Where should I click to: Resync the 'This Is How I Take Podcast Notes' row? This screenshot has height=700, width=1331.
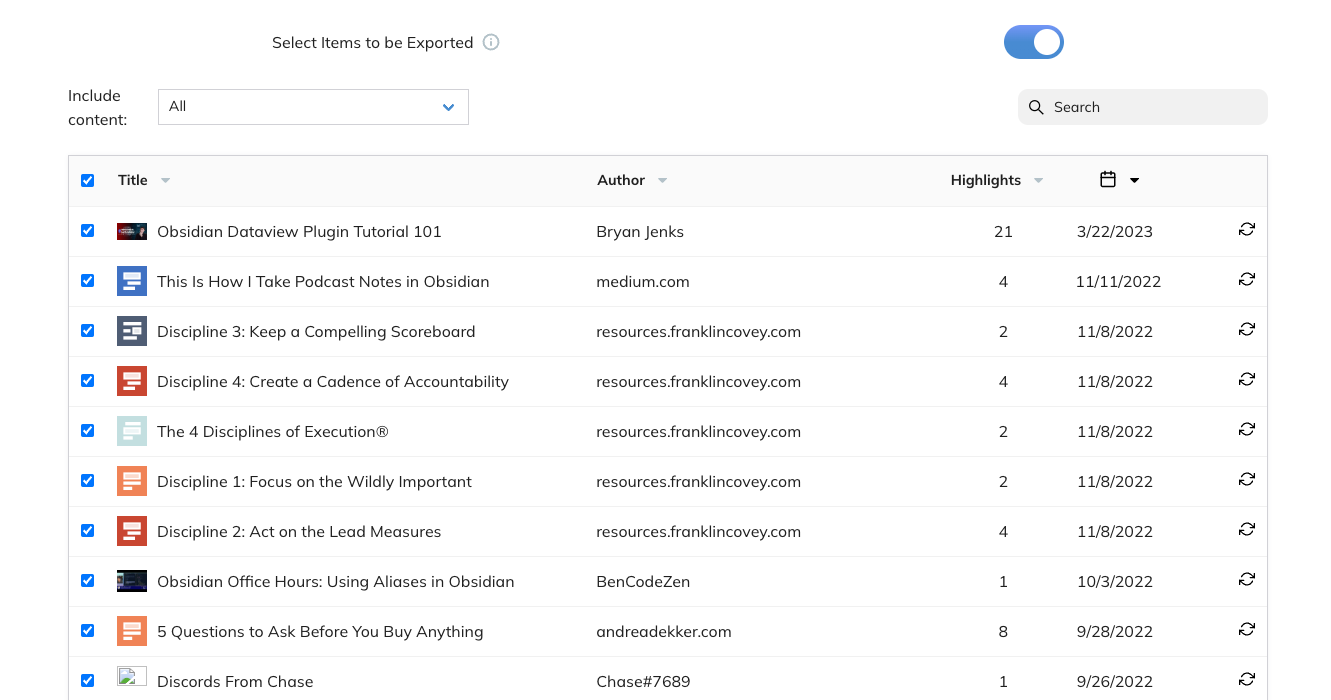click(1246, 280)
